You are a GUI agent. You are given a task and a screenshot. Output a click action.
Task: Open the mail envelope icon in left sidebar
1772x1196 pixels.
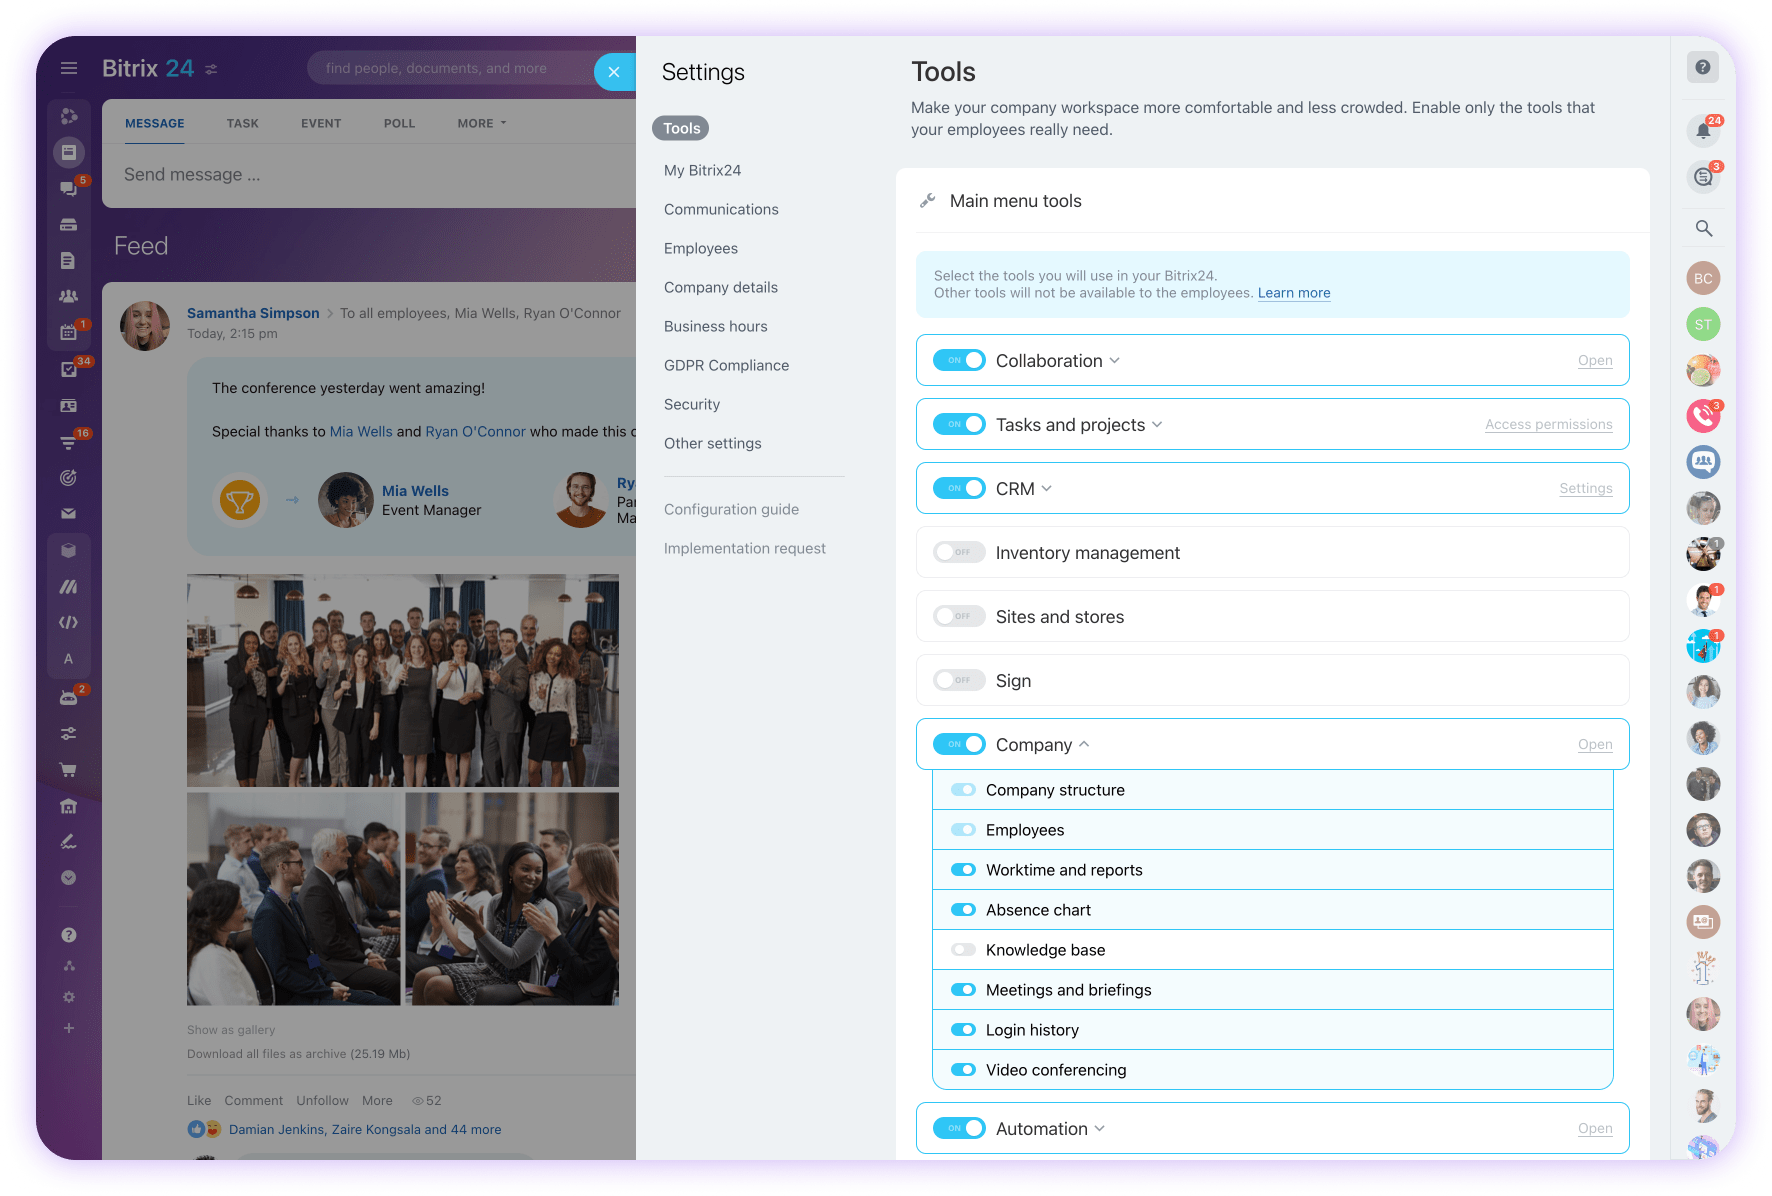(68, 514)
